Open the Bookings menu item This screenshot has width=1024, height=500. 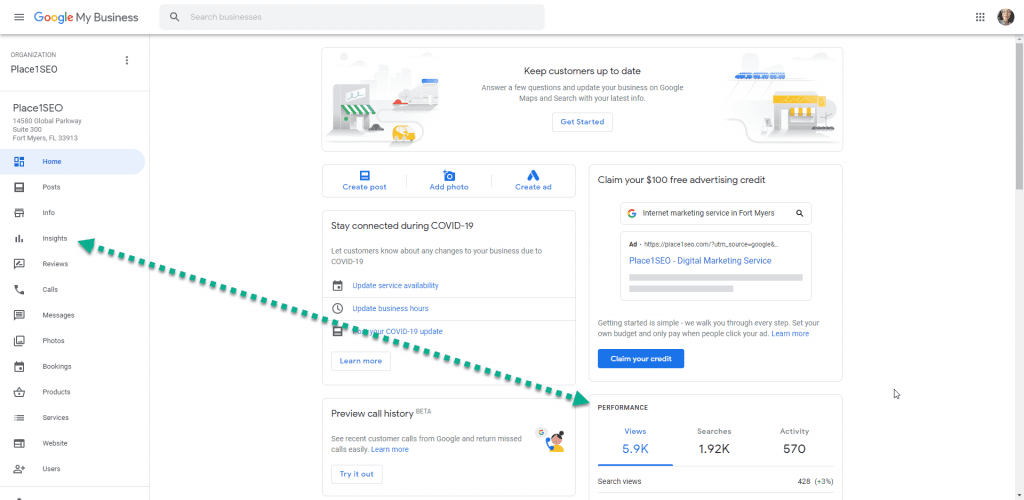click(x=72, y=366)
